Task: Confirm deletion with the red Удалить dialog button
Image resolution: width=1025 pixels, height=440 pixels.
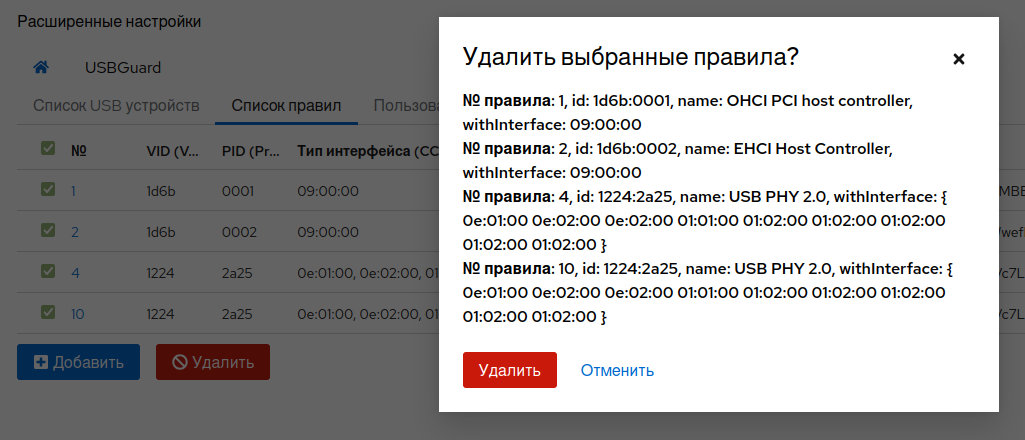Action: [509, 370]
